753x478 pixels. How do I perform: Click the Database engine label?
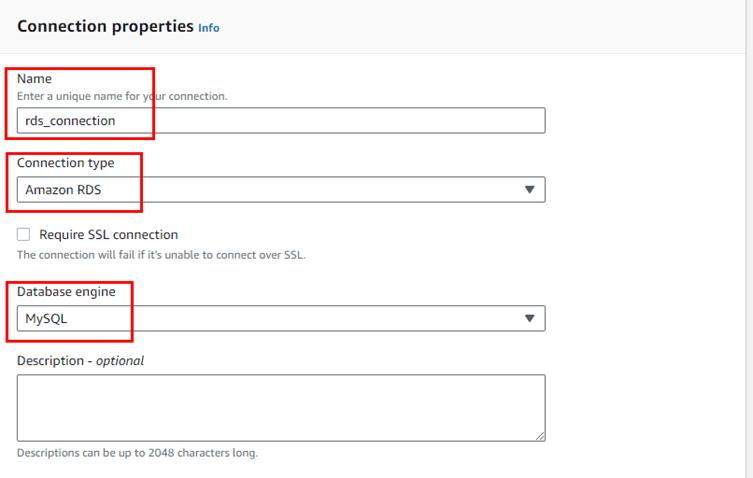point(66,292)
